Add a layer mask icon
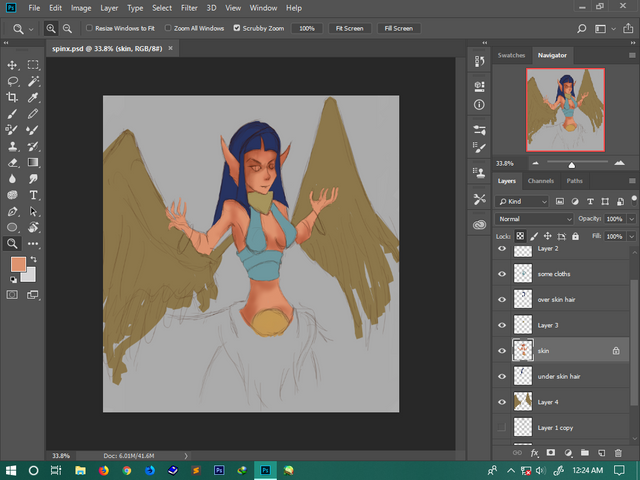This screenshot has width=640, height=480. coord(551,453)
